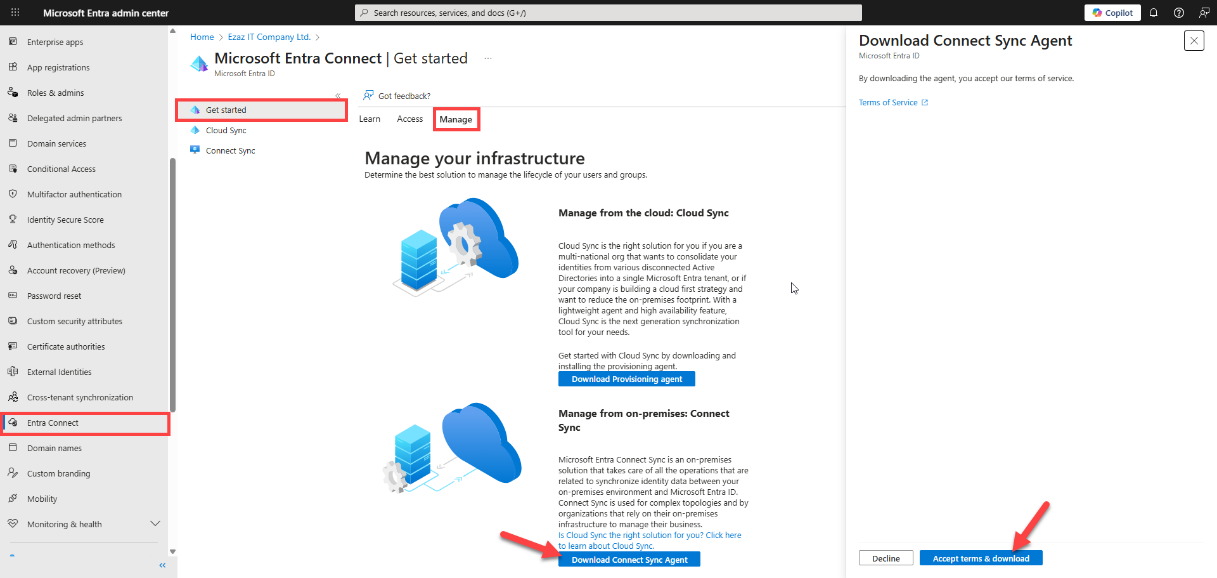This screenshot has height=578, width=1217.
Task: Open Ezaz IT Company Ltd. breadcrumb
Action: pyautogui.click(x=268, y=37)
